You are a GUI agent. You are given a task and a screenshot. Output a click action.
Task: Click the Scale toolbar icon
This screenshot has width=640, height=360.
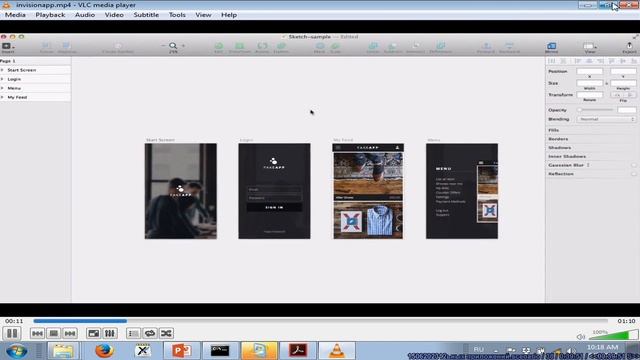click(x=335, y=46)
